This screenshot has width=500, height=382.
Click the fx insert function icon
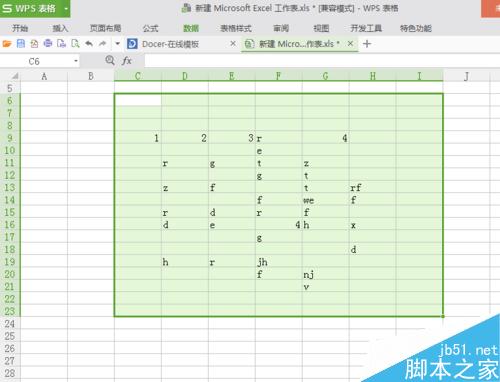click(126, 61)
